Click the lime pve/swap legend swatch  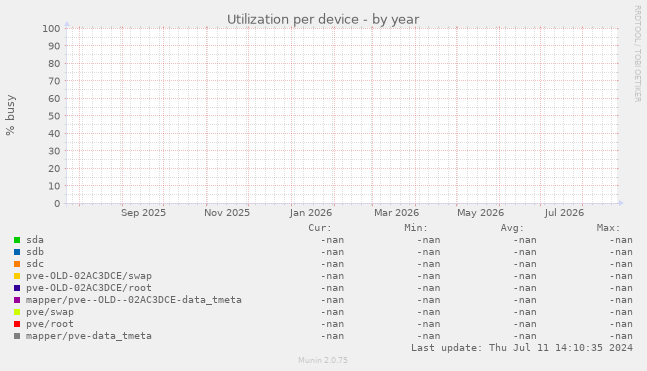click(x=17, y=312)
